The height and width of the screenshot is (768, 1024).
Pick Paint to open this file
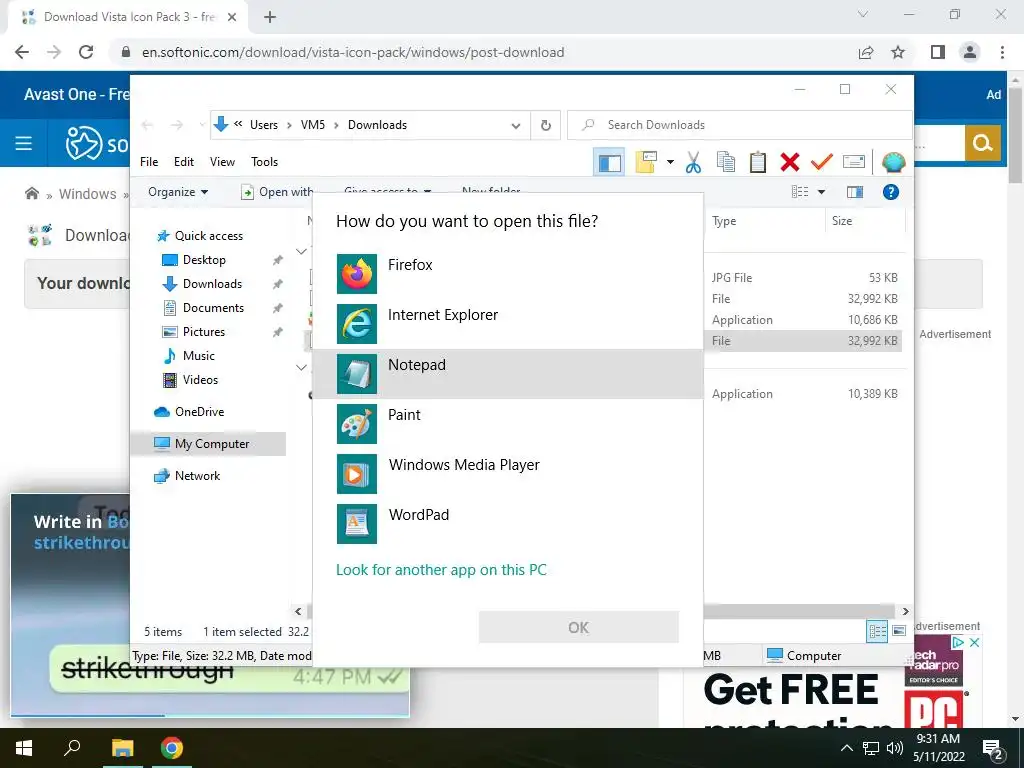[508, 423]
